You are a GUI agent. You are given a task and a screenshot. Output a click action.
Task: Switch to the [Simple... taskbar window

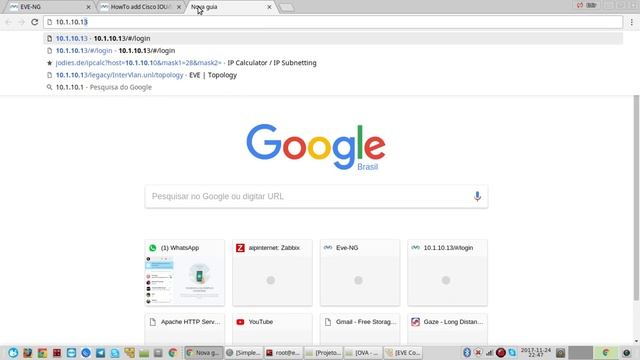coord(244,353)
